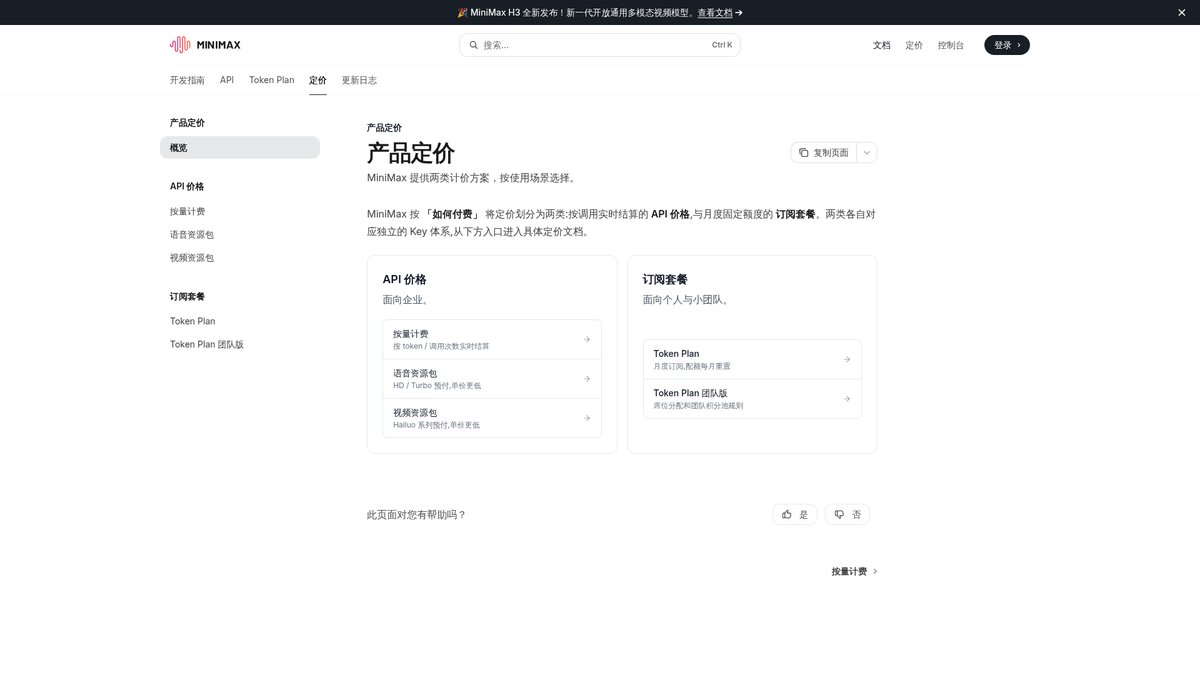The width and height of the screenshot is (1200, 675).
Task: Open 语音资源包 in the sidebar
Action: (192, 234)
